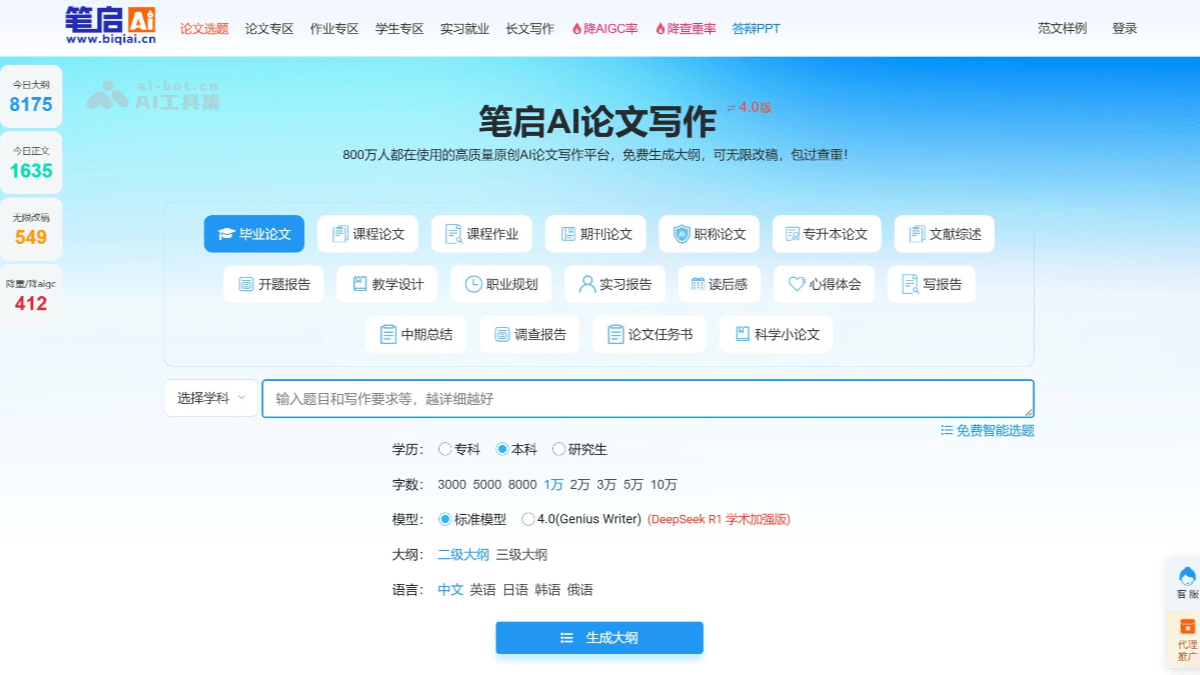Click the 生成大纲 generate button
The image size is (1200, 675).
pos(598,637)
